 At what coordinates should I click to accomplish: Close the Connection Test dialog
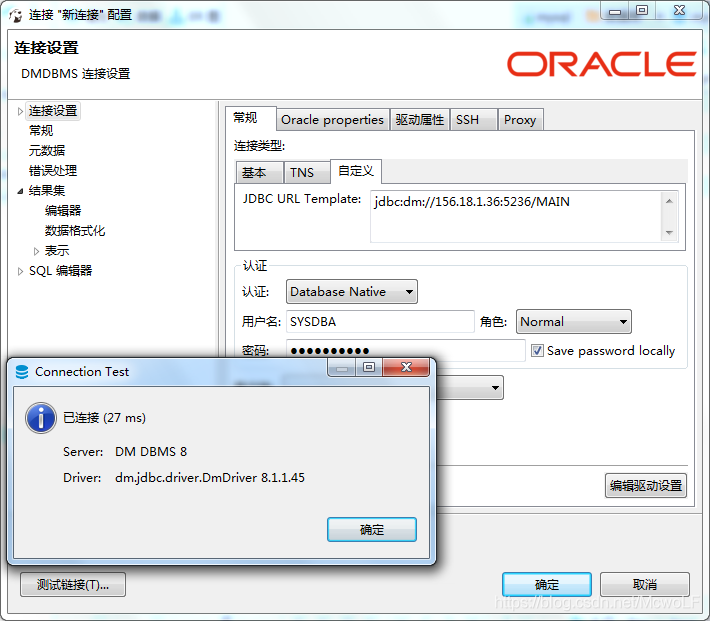[406, 367]
